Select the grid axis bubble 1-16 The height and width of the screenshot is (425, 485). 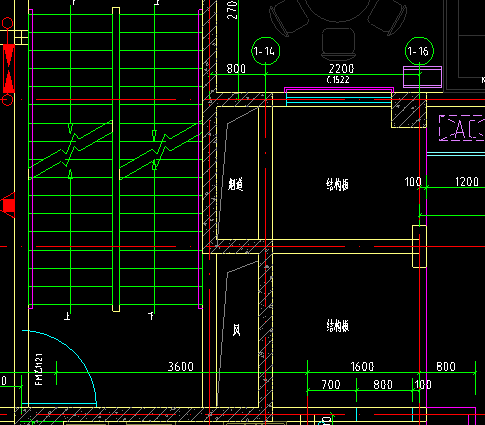419,51
